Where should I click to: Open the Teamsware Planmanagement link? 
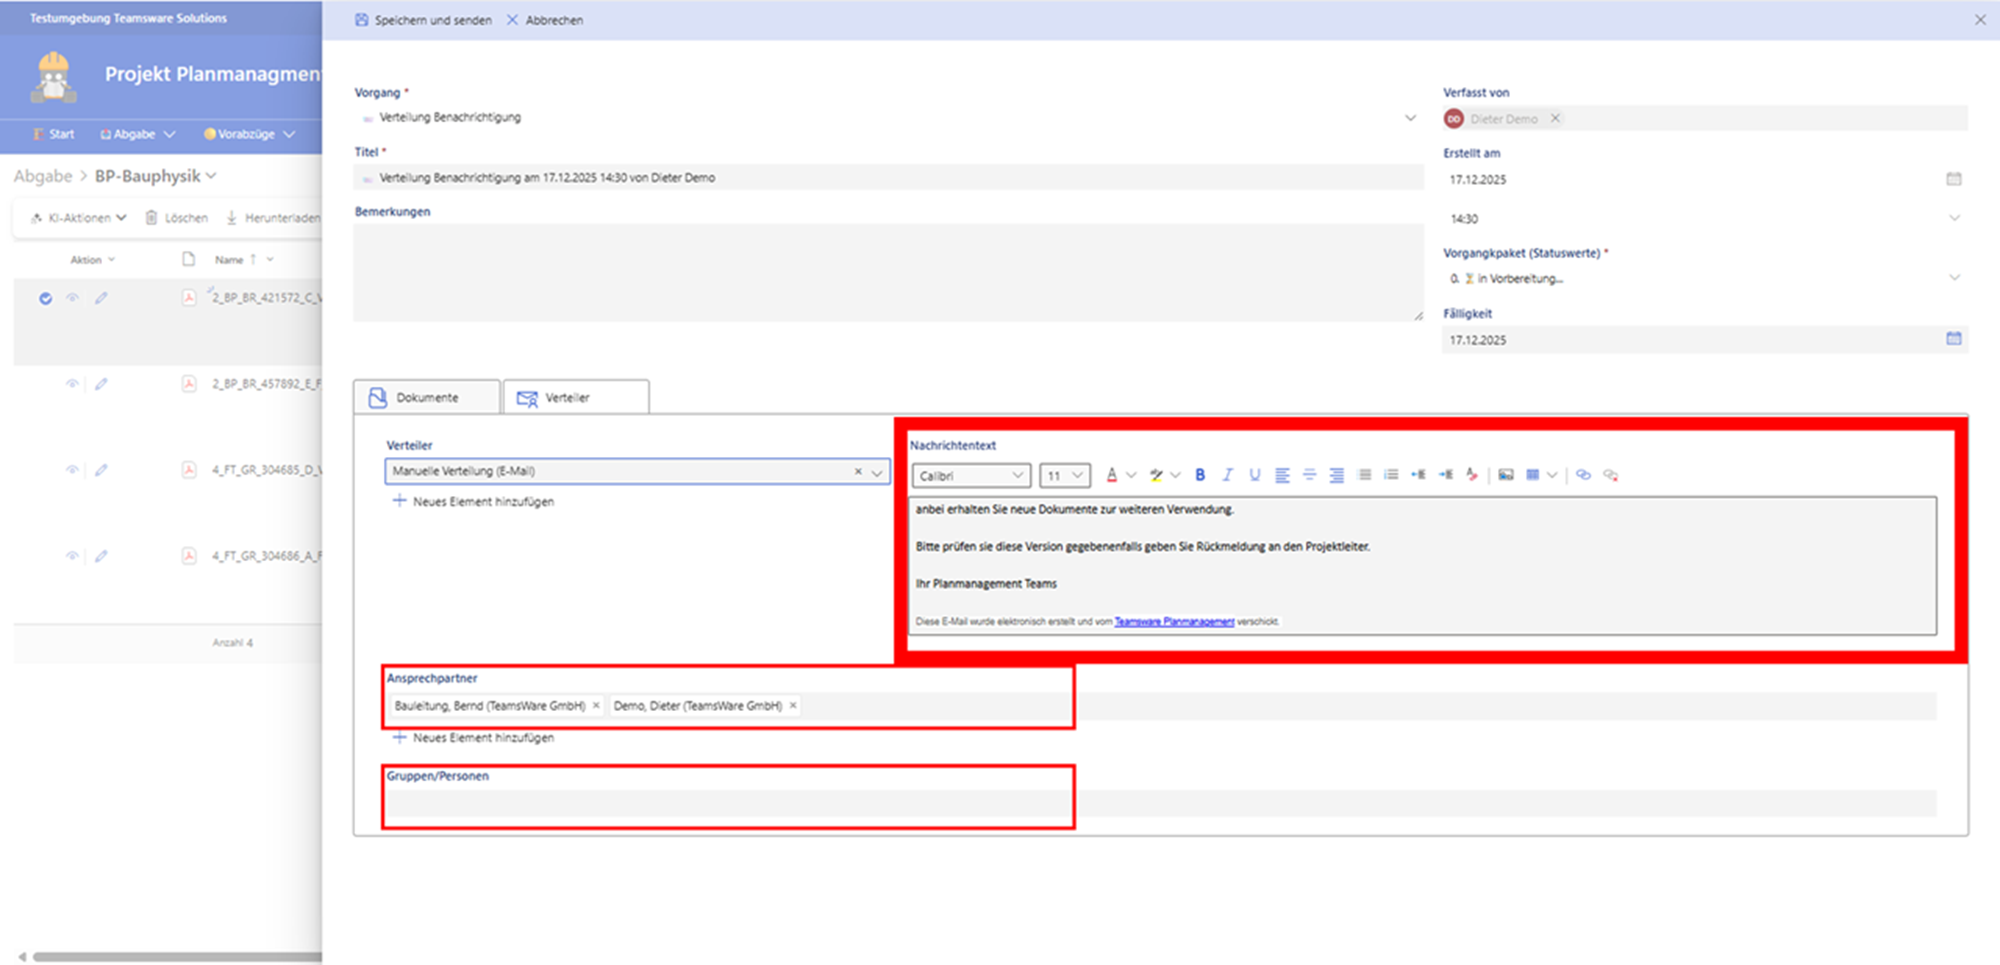[x=1174, y=622]
